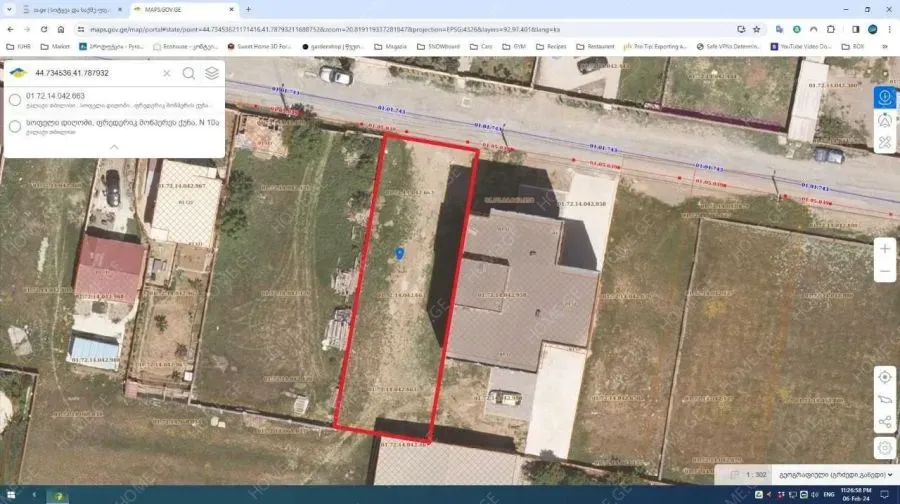This screenshot has height=504, width=900.
Task: Collapse the search results panel
Action: [x=114, y=147]
